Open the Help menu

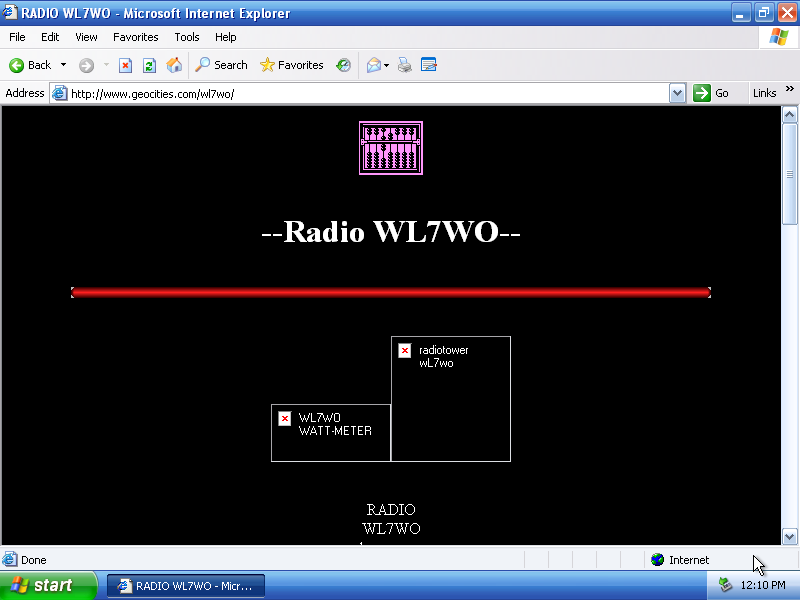point(226,37)
